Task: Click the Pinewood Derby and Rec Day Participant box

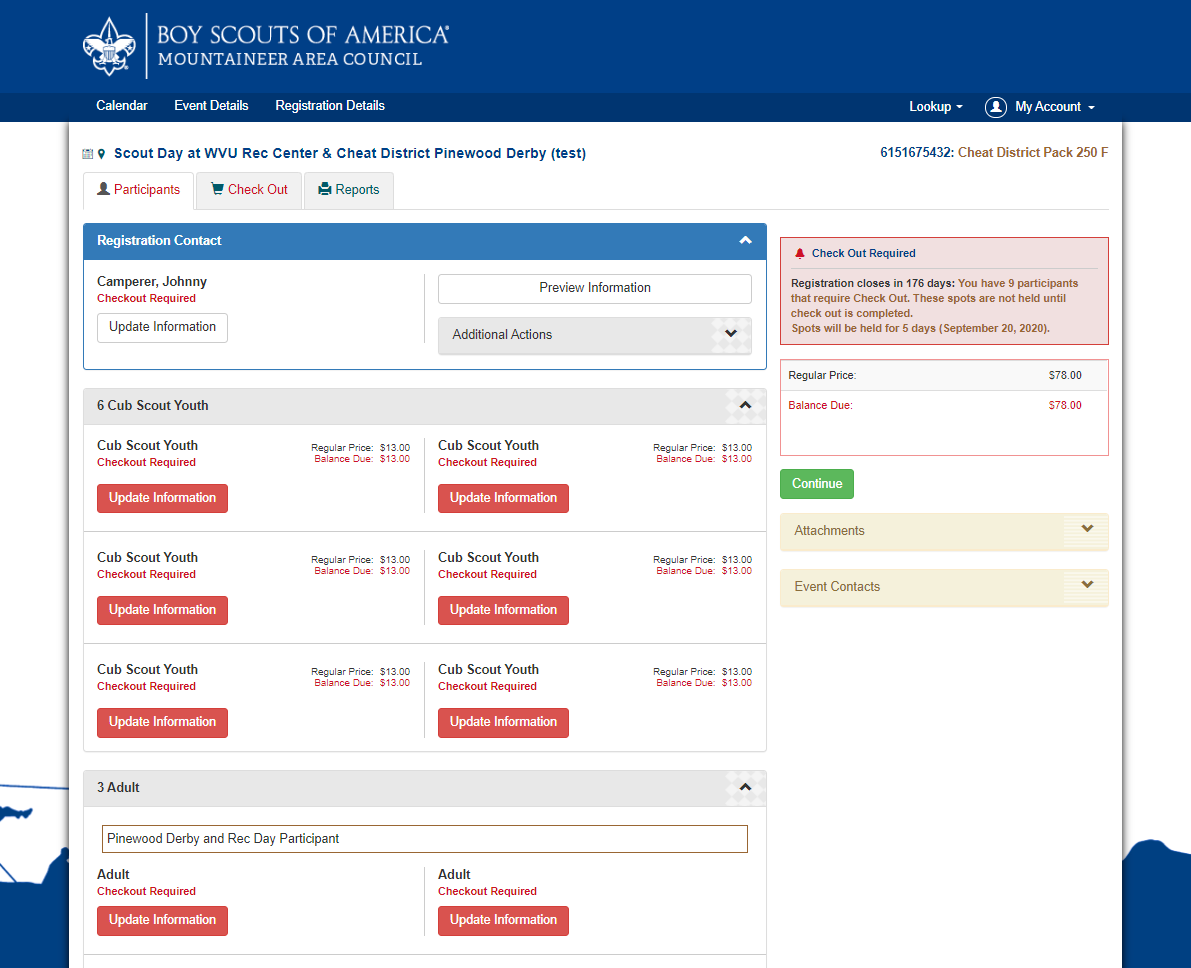Action: pyautogui.click(x=425, y=839)
